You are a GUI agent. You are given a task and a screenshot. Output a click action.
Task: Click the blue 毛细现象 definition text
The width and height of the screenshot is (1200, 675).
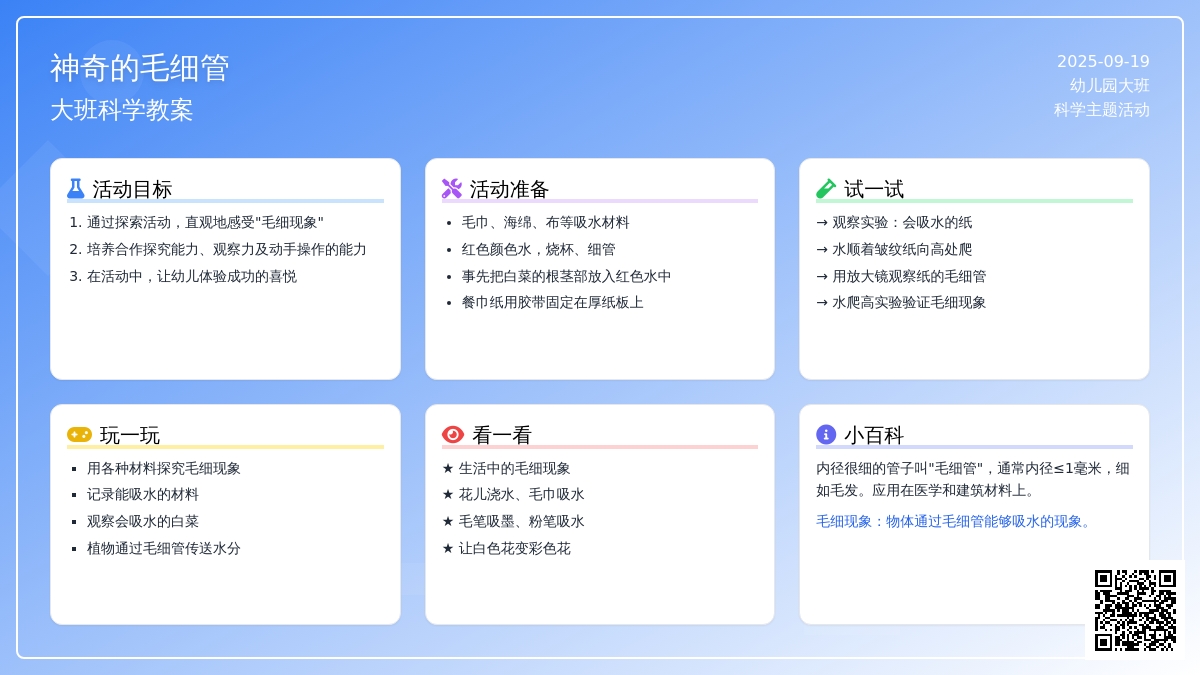coord(955,521)
